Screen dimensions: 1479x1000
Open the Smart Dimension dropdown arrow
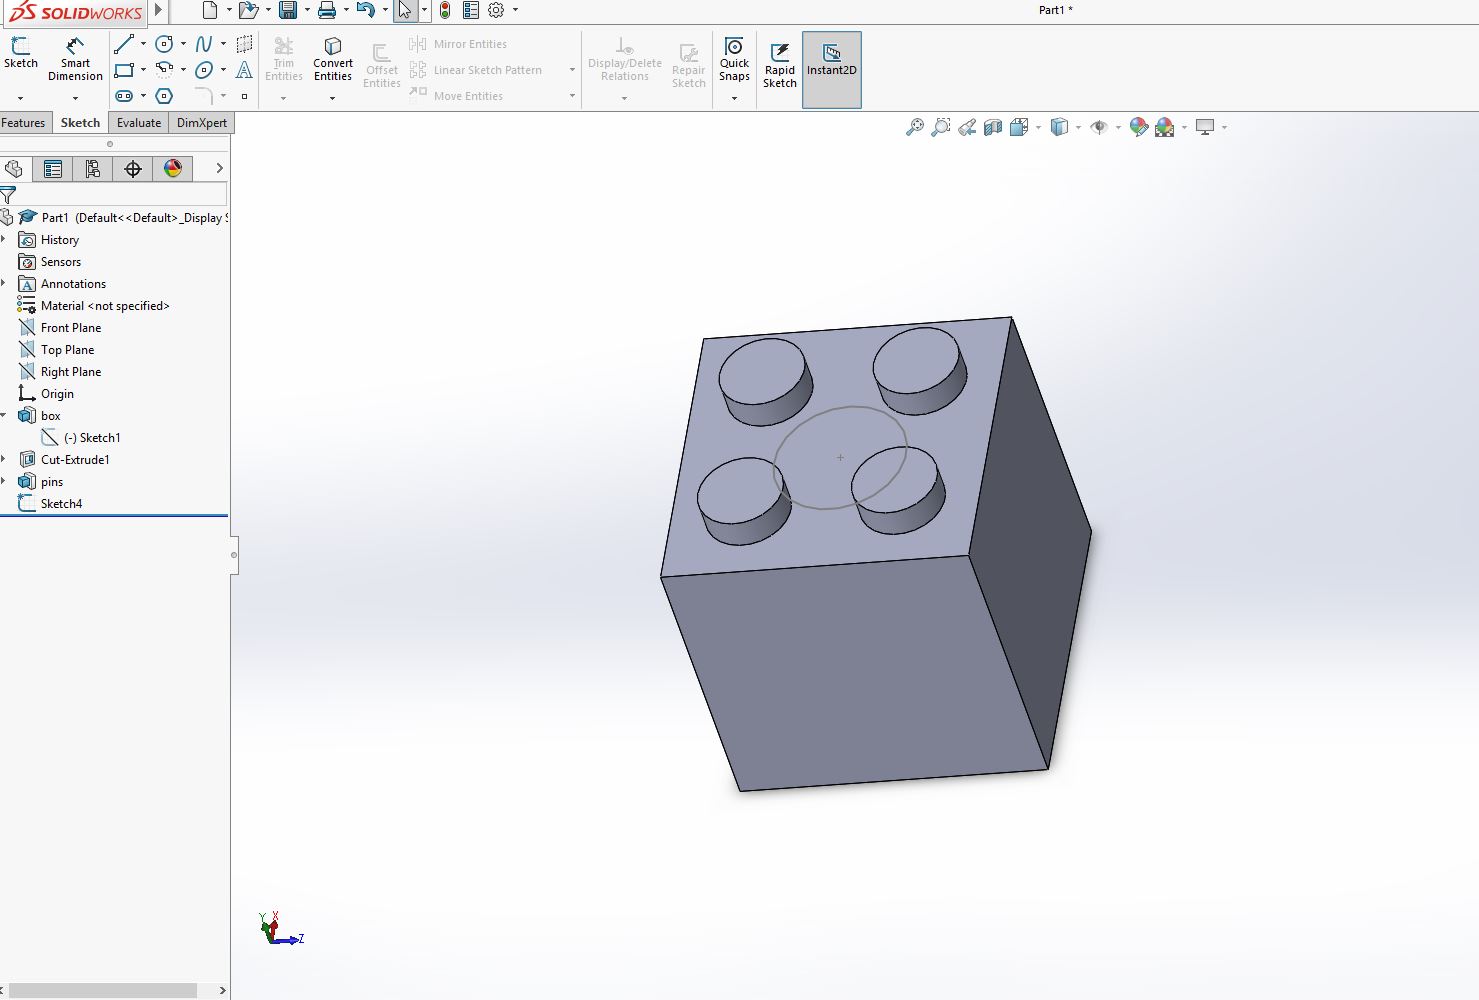[75, 98]
